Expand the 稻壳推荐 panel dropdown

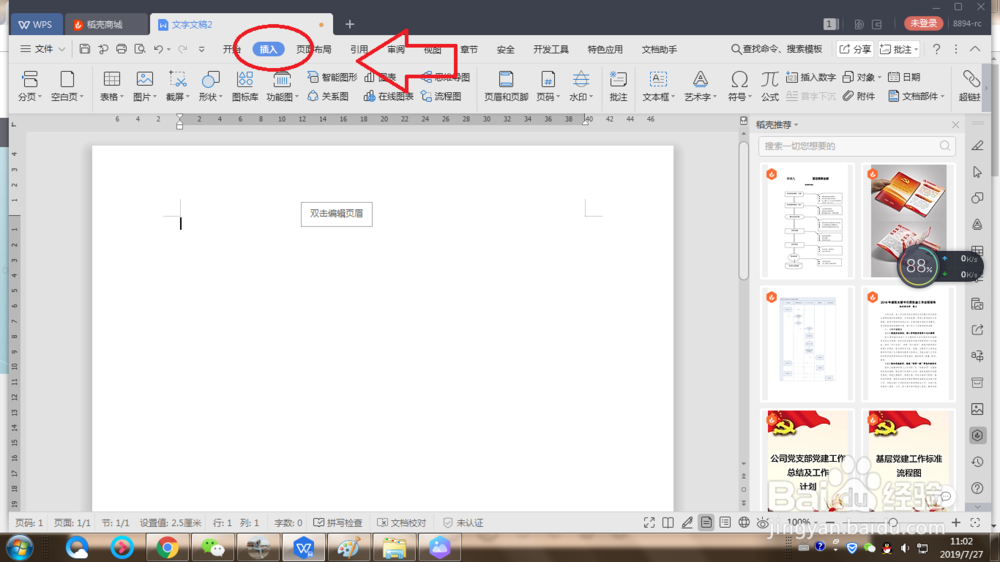796,125
